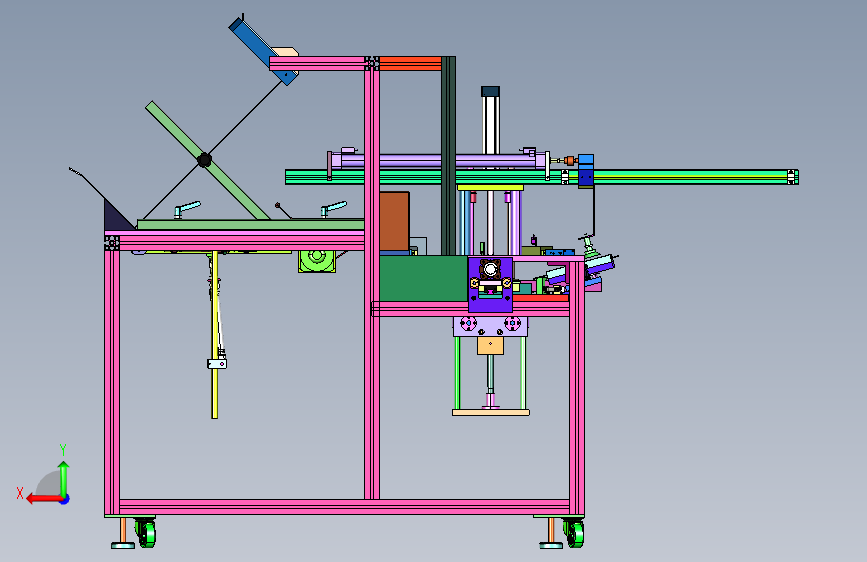This screenshot has height=562, width=867.
Task: Select the yellow vertical rod under the table
Action: click(215, 335)
